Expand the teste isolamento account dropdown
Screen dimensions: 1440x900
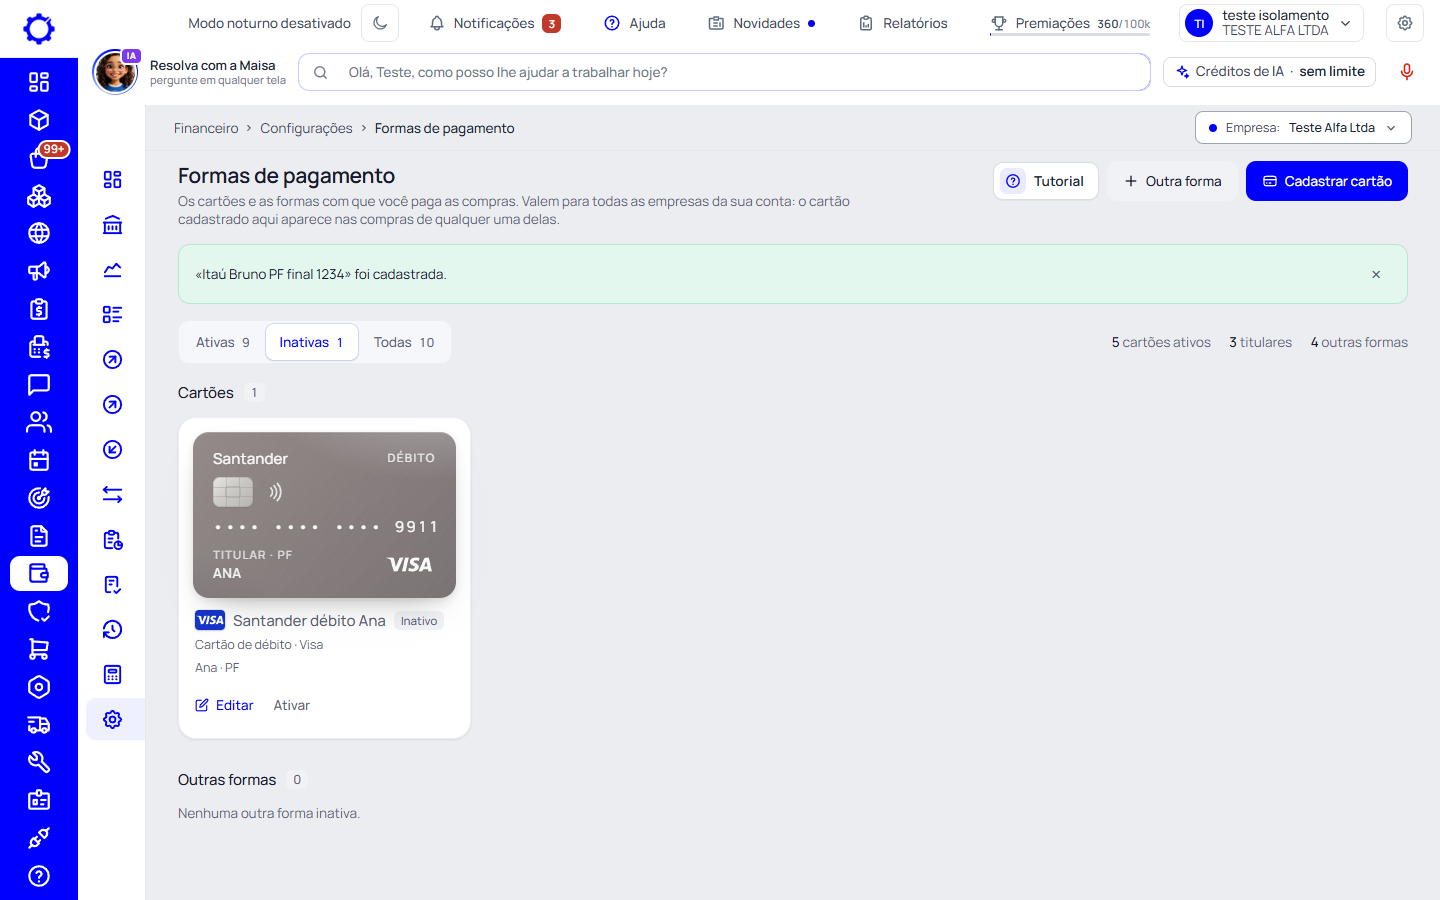pyautogui.click(x=1271, y=23)
